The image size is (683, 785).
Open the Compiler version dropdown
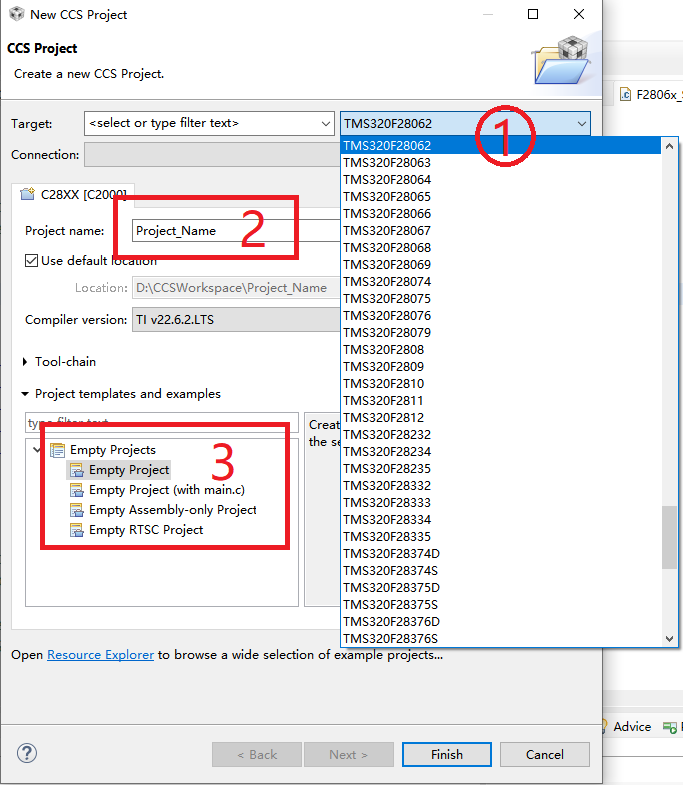coord(236,319)
